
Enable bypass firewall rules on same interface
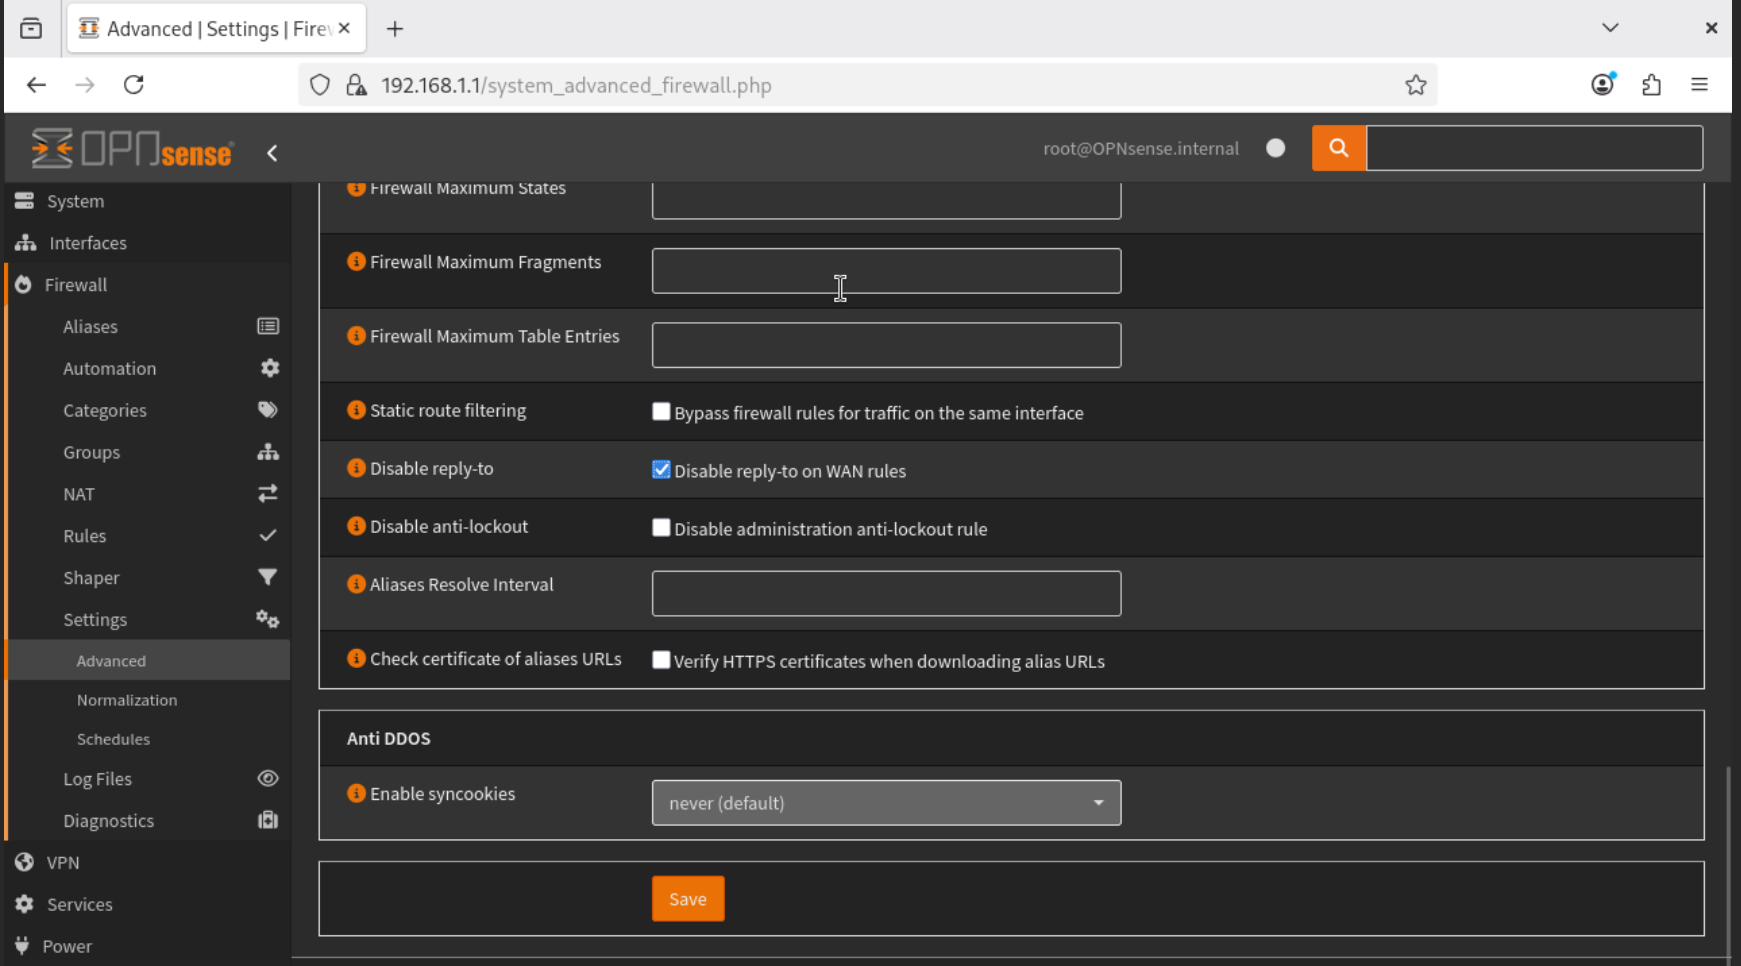pyautogui.click(x=661, y=412)
